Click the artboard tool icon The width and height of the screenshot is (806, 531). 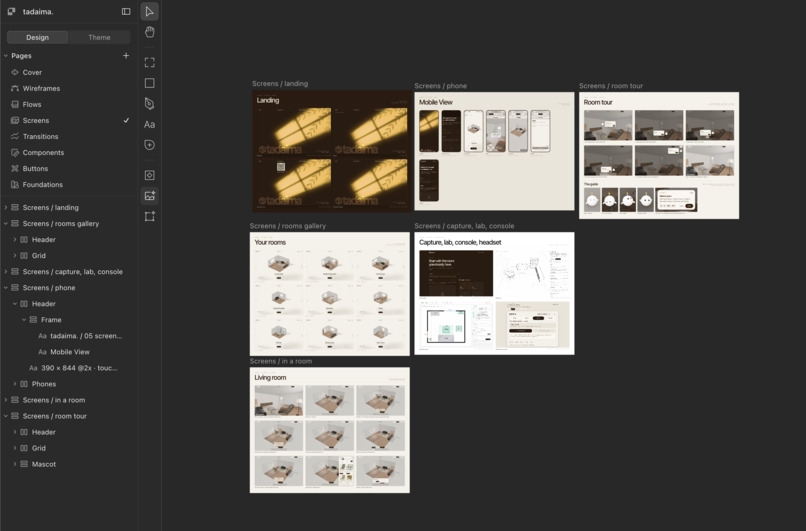point(150,216)
